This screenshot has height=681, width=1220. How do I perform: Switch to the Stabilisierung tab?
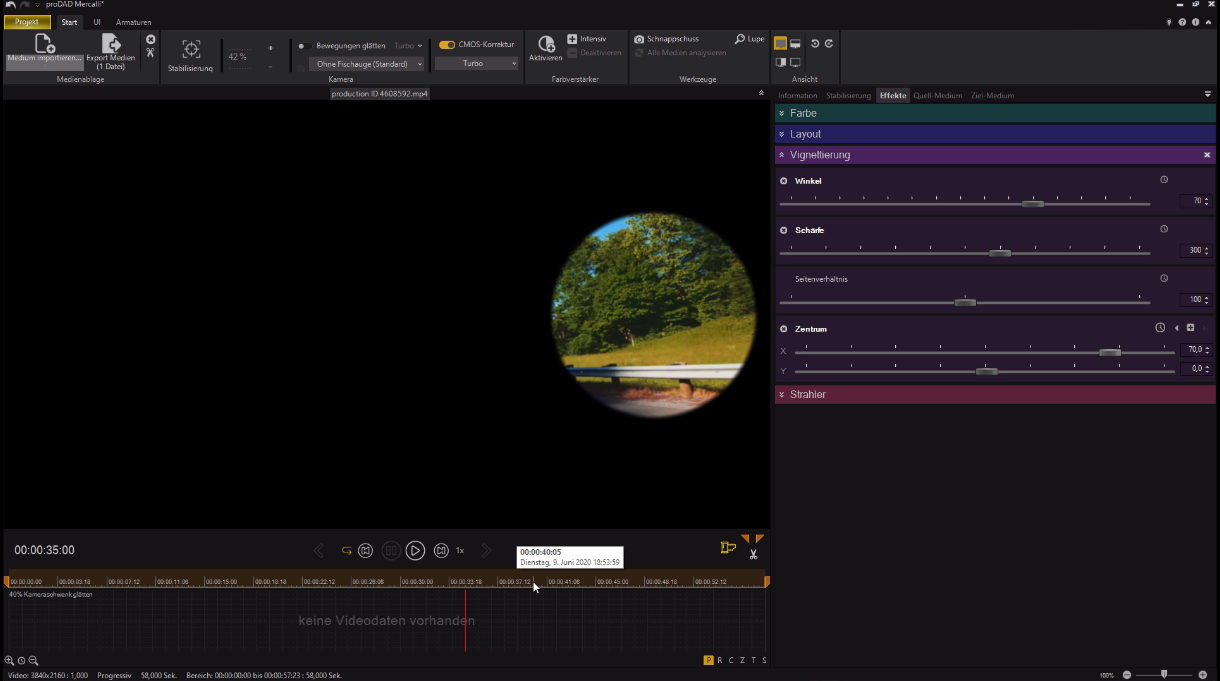[848, 96]
